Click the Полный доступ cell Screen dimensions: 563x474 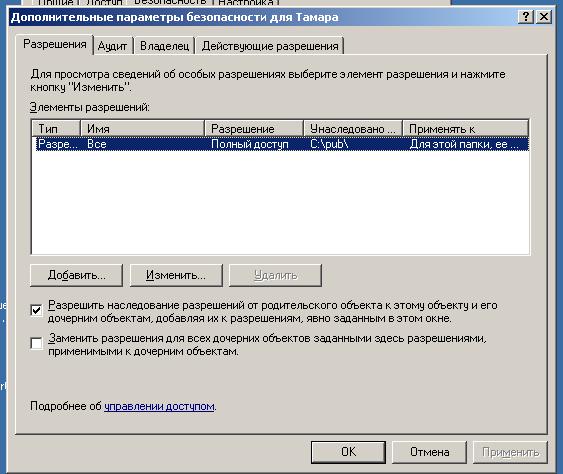pos(250,144)
